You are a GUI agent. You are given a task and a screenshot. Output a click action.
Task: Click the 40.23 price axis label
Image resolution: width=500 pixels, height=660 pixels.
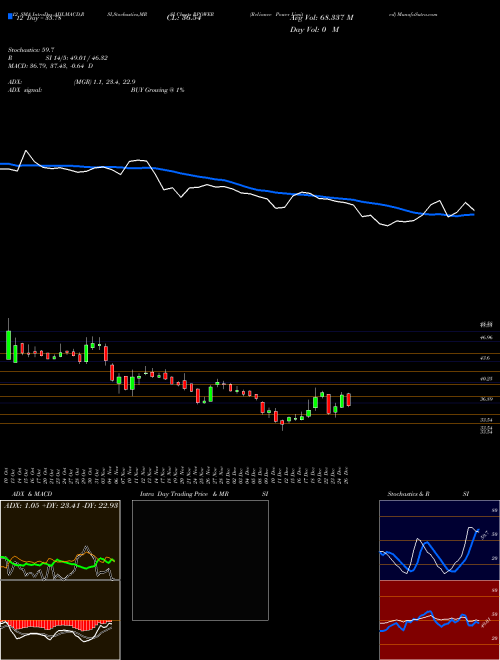point(486,378)
